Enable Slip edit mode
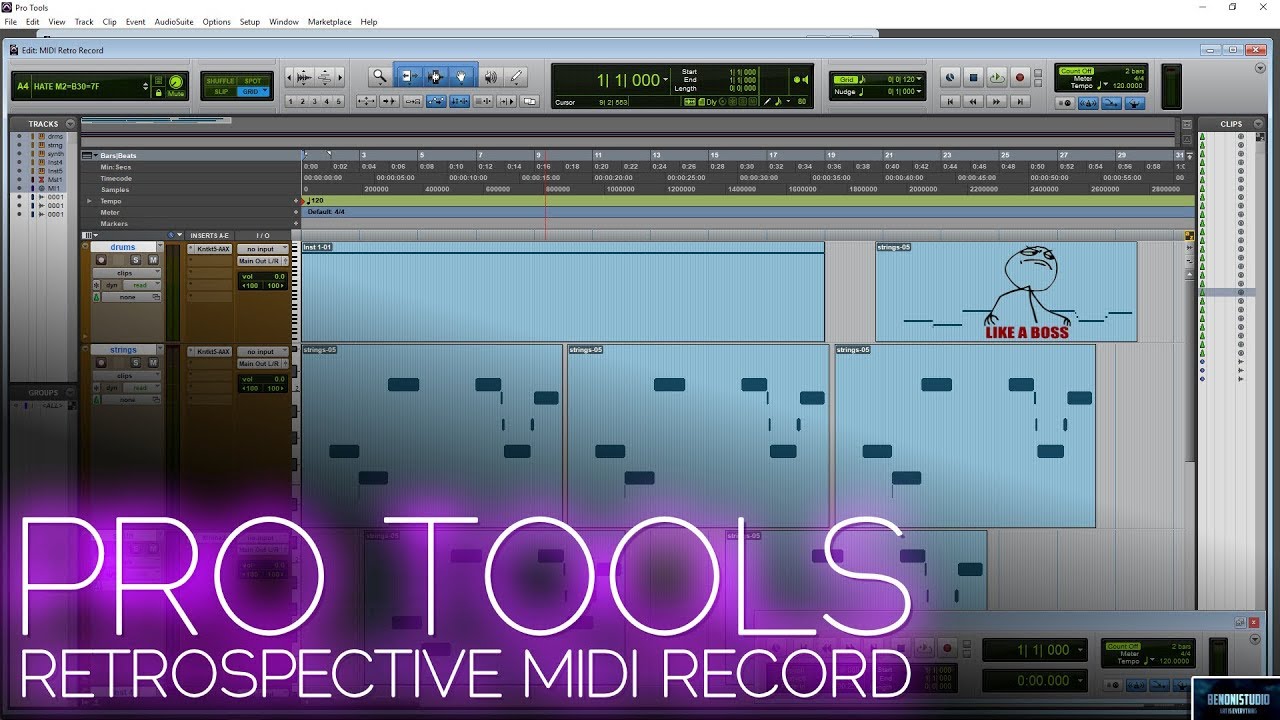The width and height of the screenshot is (1280, 720). point(220,91)
